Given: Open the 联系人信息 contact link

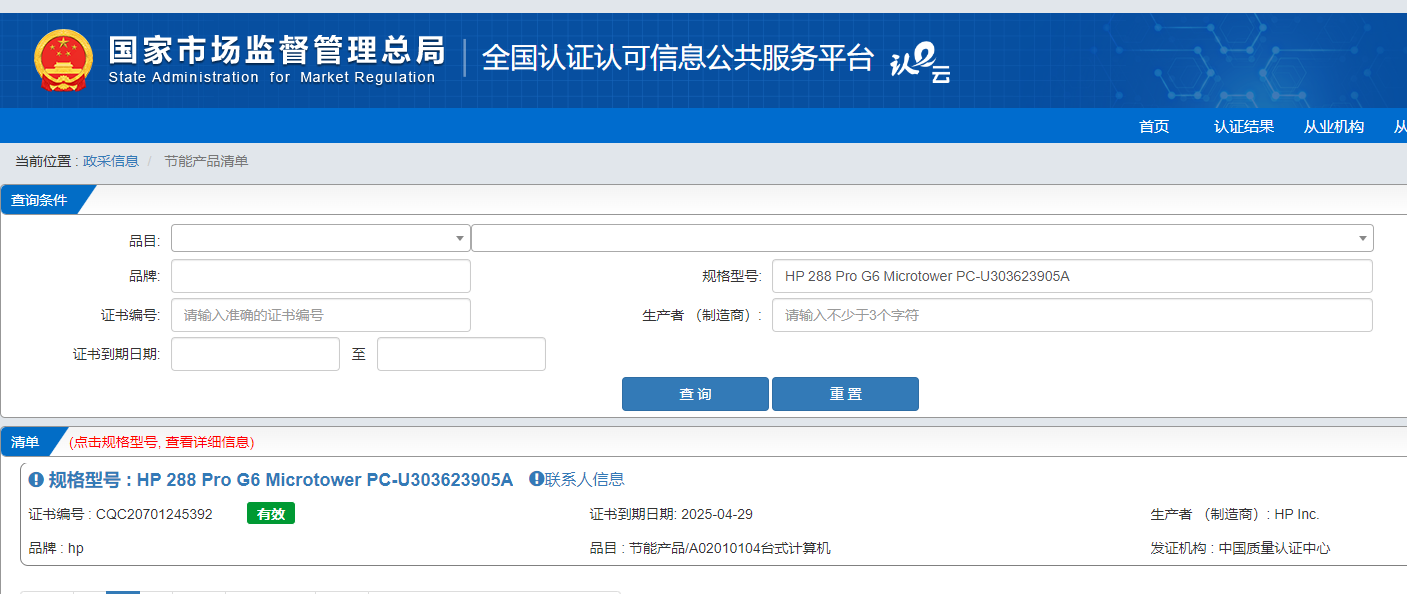Looking at the screenshot, I should (585, 479).
